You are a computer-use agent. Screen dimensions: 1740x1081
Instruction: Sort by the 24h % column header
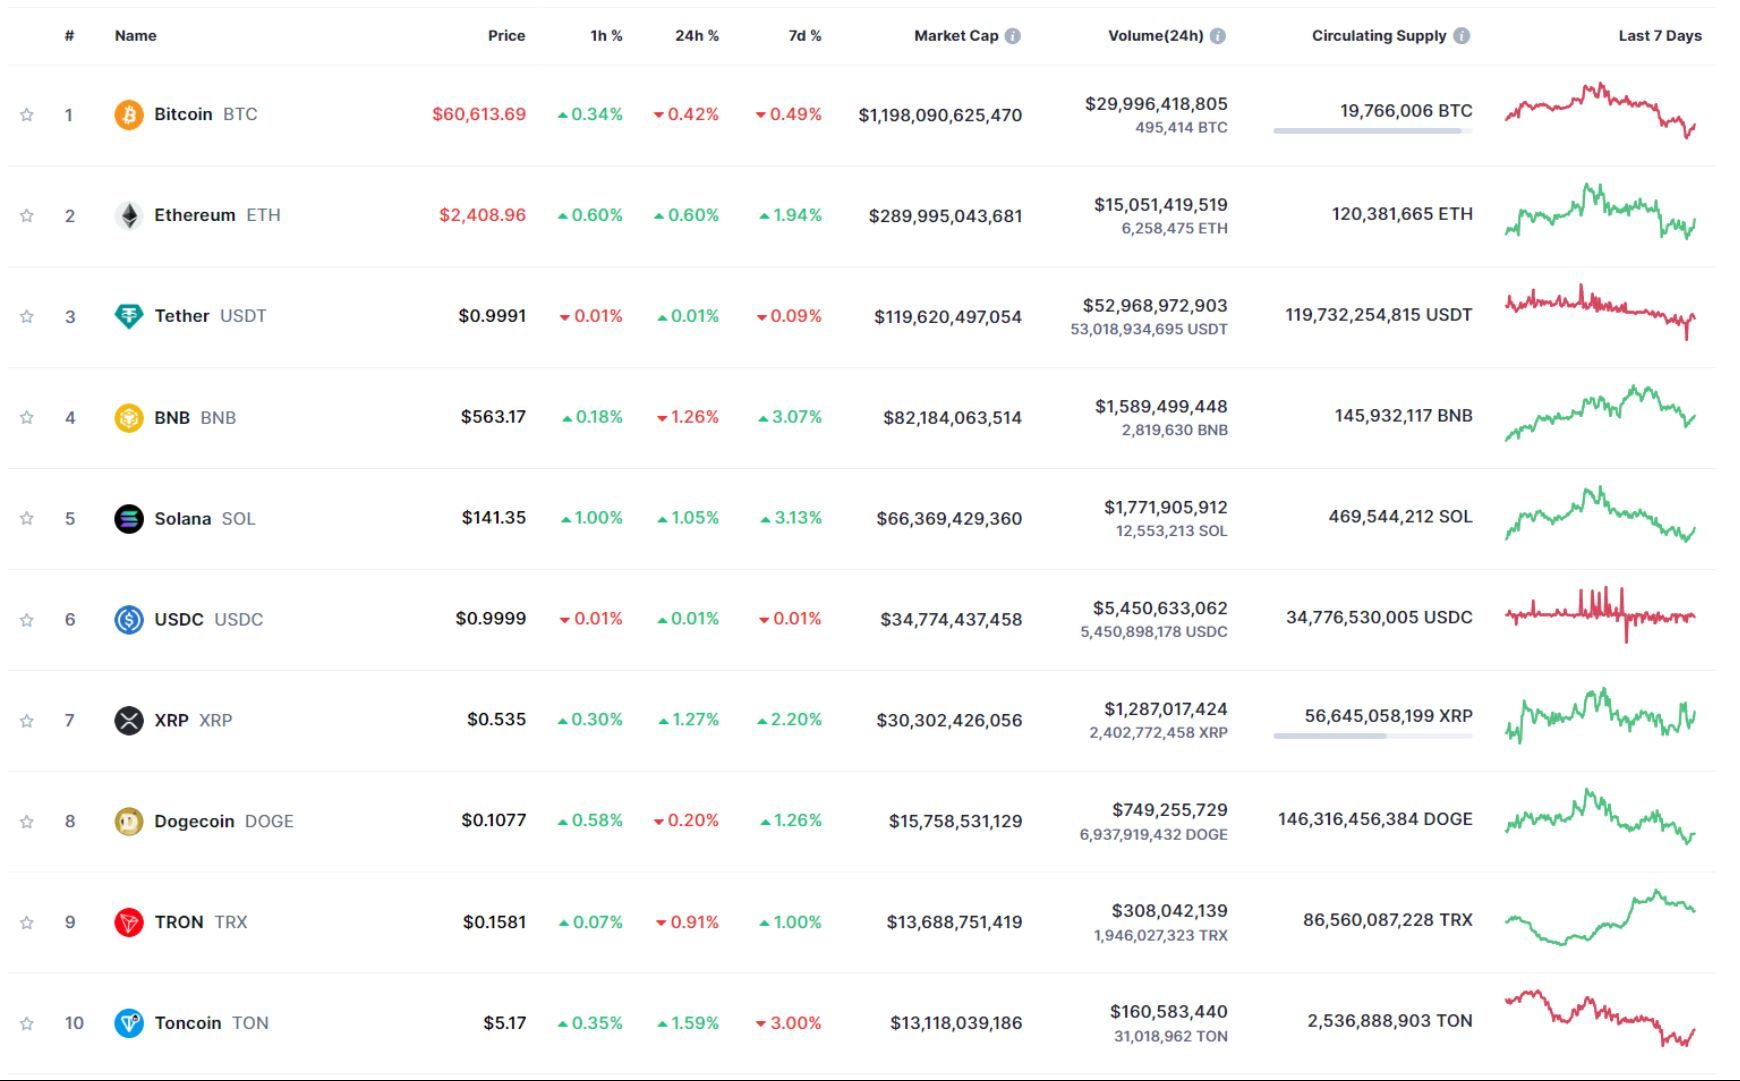[696, 36]
